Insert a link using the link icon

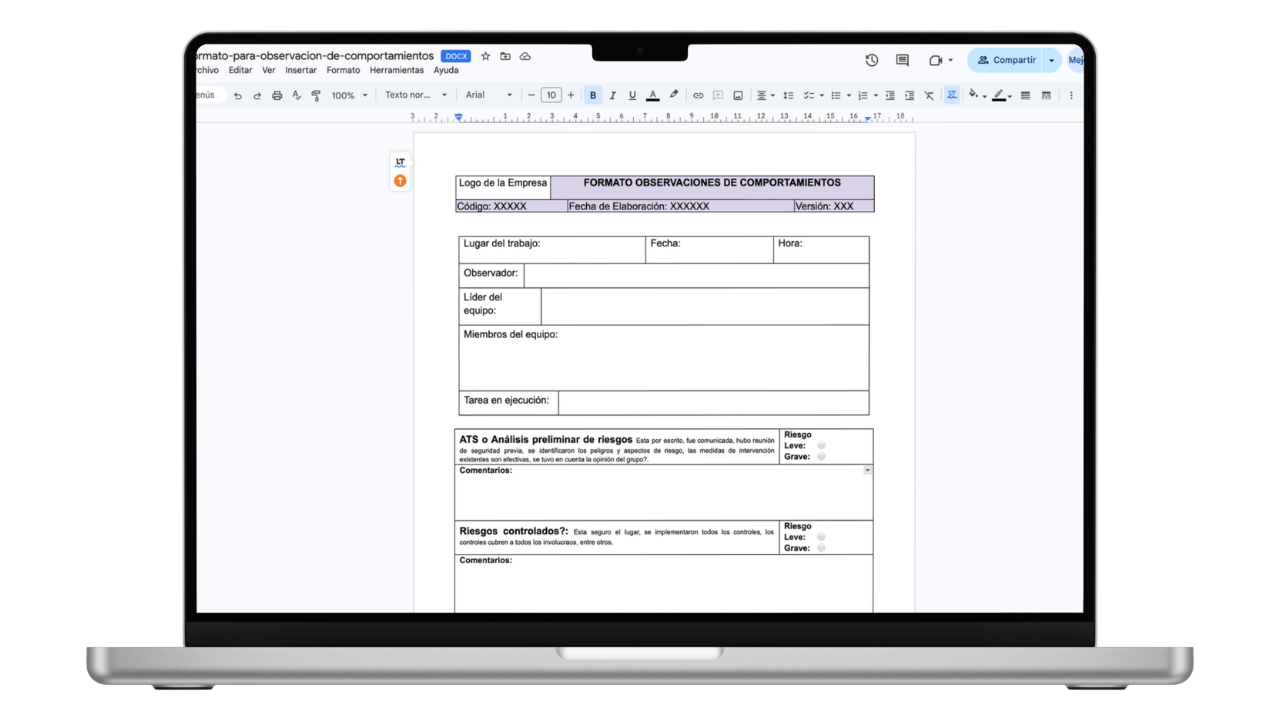coord(698,95)
